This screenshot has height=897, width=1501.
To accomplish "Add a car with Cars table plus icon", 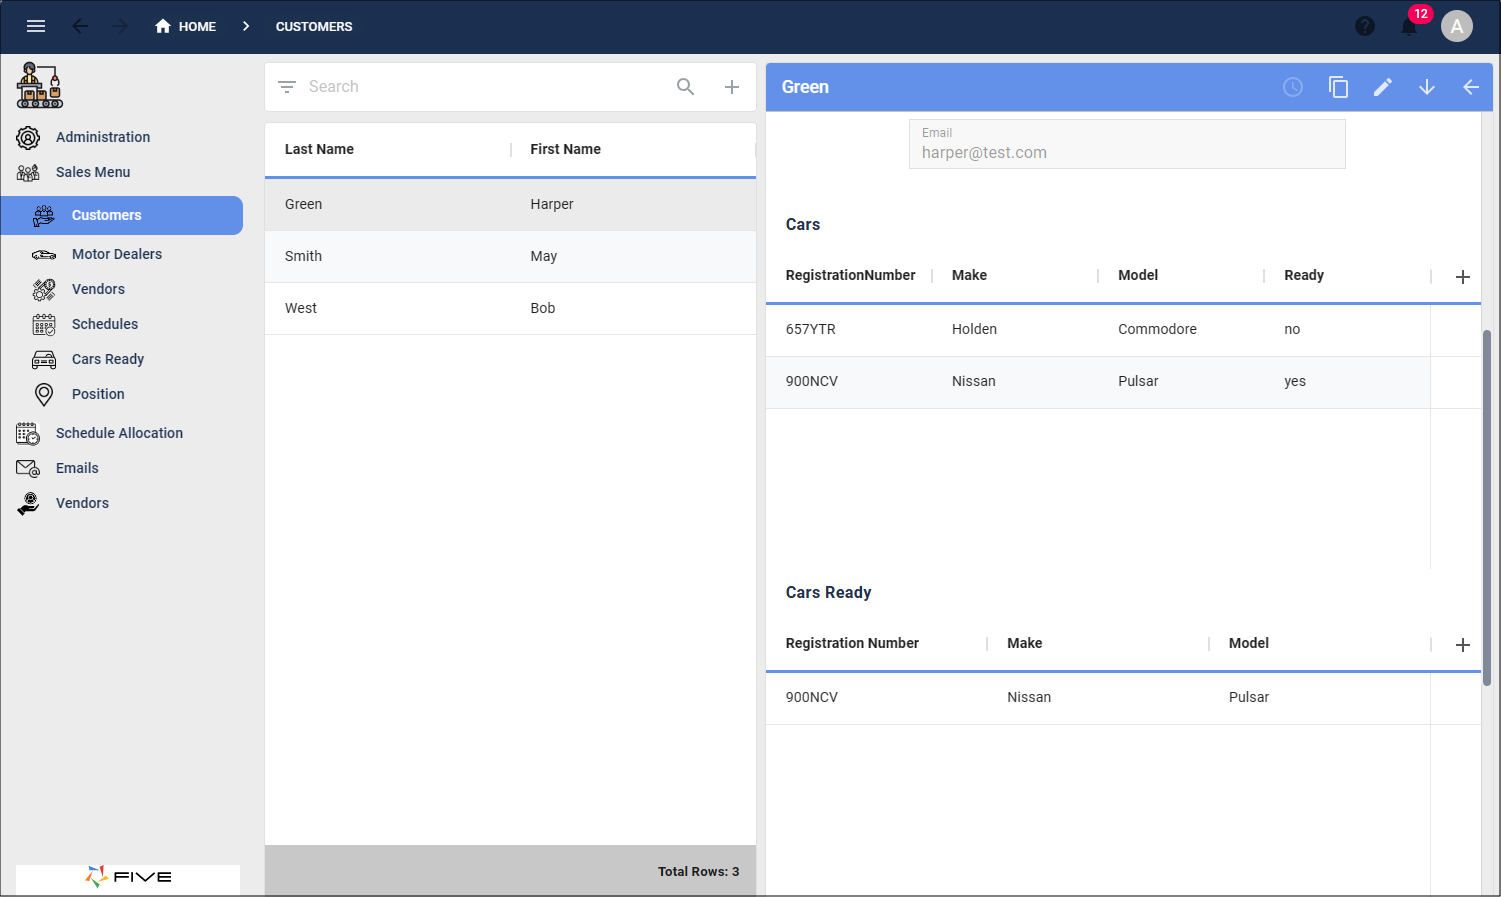I will click(1462, 277).
